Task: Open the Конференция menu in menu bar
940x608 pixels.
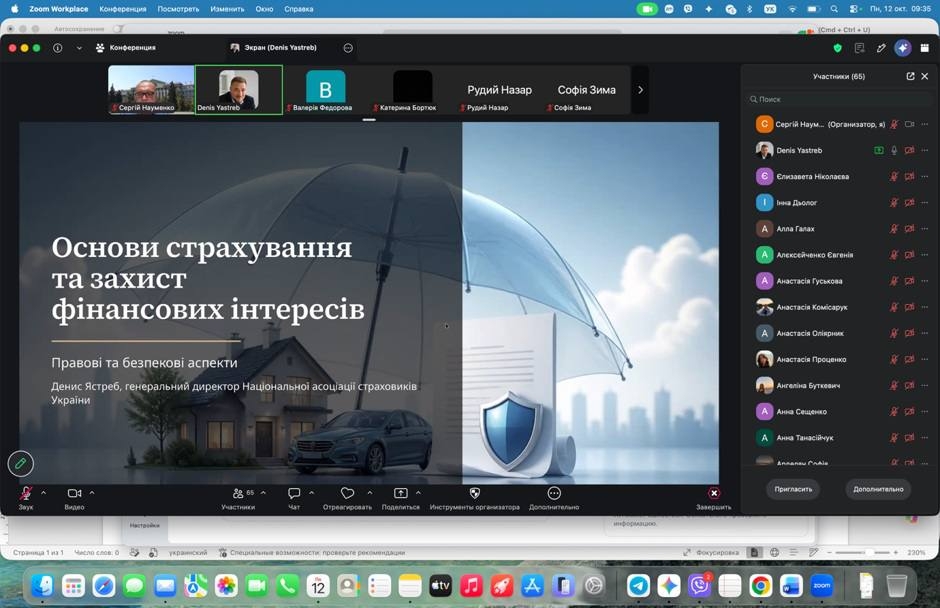Action: point(122,9)
